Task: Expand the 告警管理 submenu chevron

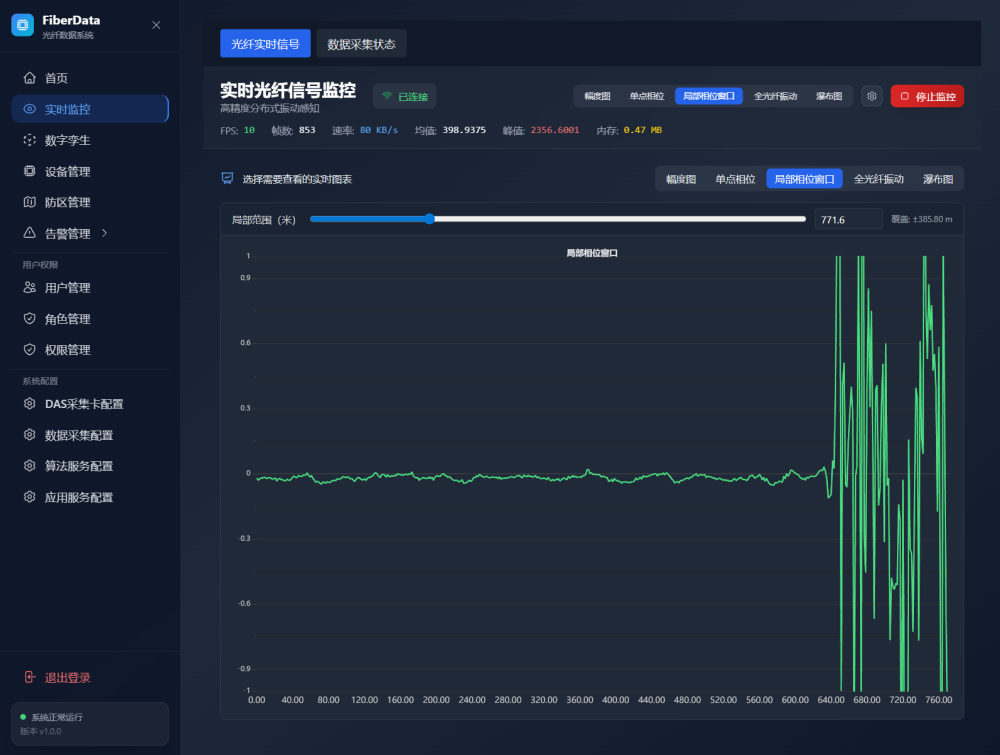Action: [x=106, y=233]
